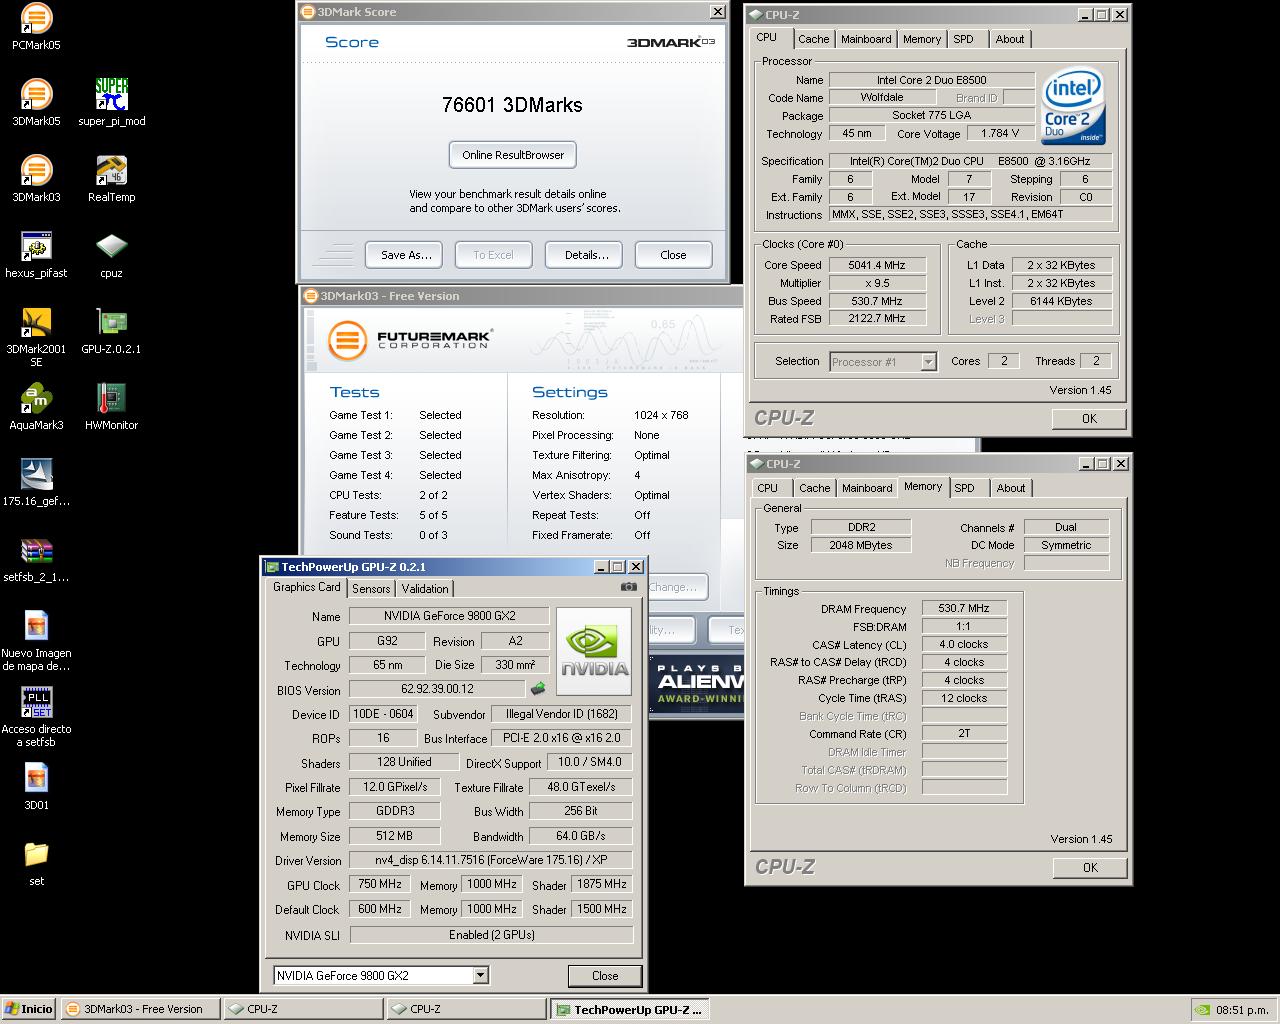Open the PCMark05 desktop shortcut

coord(36,27)
